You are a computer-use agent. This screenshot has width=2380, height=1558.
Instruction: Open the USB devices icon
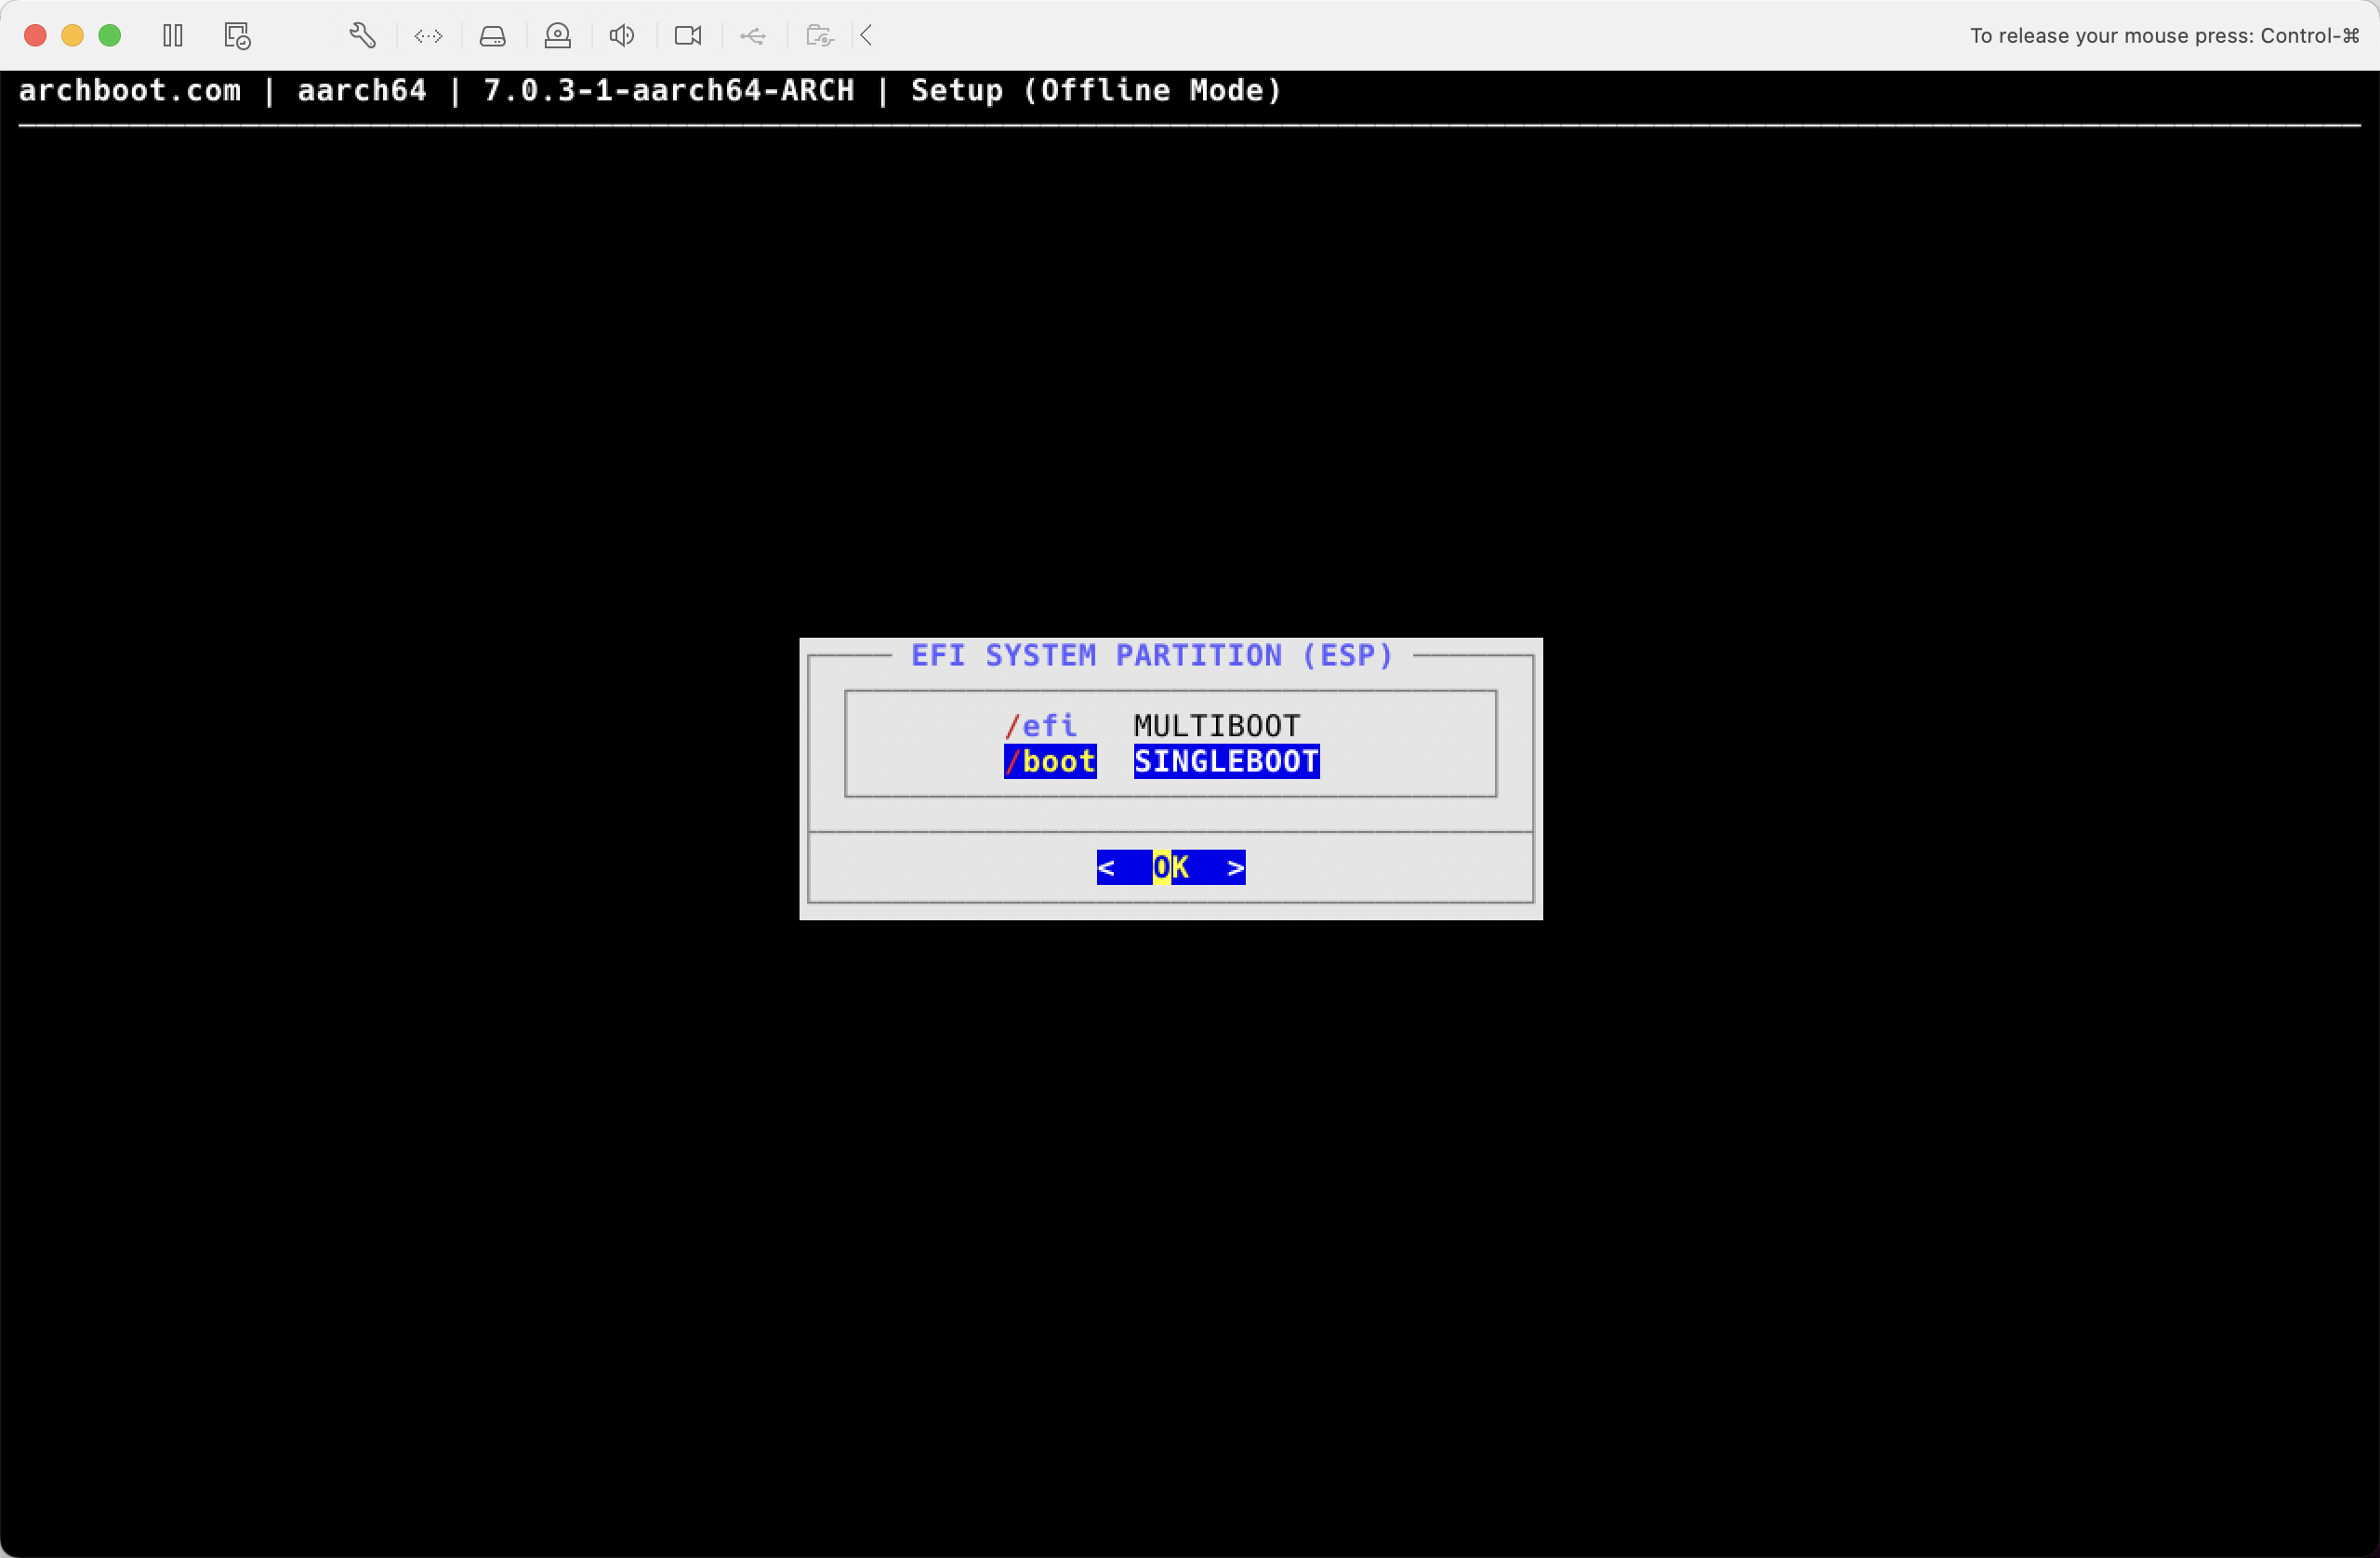753,36
